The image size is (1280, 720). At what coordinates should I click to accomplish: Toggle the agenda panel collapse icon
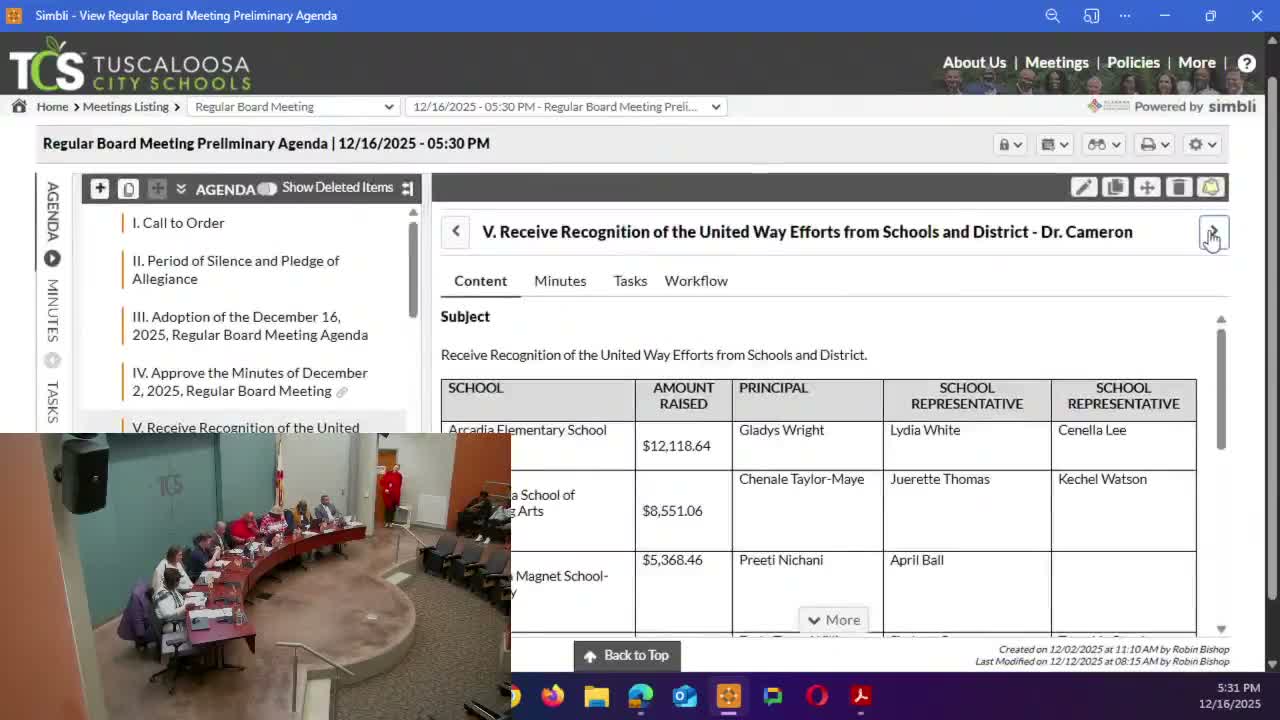[407, 188]
